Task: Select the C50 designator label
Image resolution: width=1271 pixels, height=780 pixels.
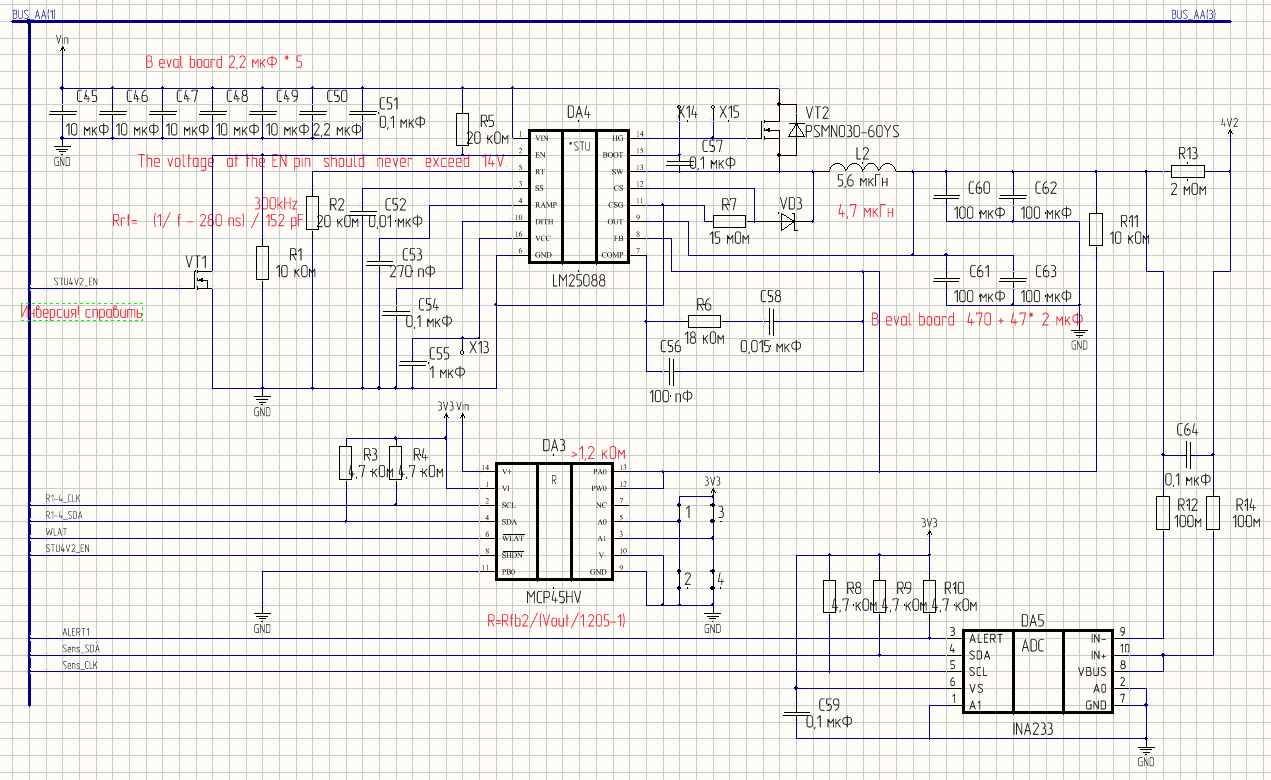Action: [x=337, y=97]
